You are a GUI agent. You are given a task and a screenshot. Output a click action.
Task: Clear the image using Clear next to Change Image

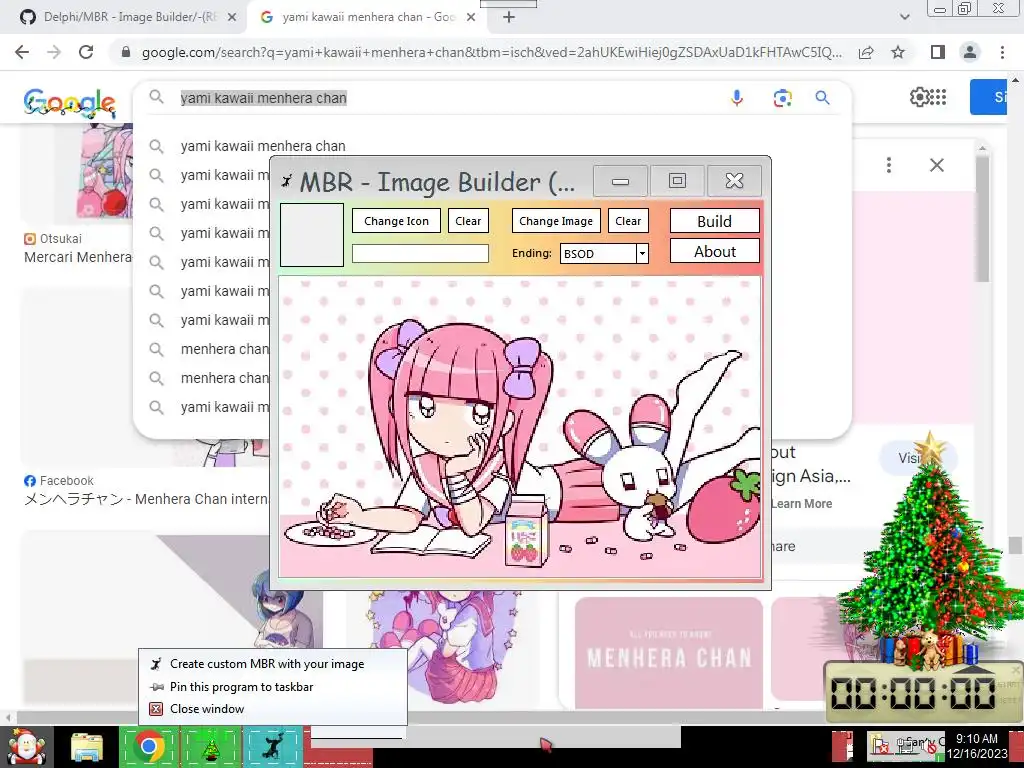[628, 221]
